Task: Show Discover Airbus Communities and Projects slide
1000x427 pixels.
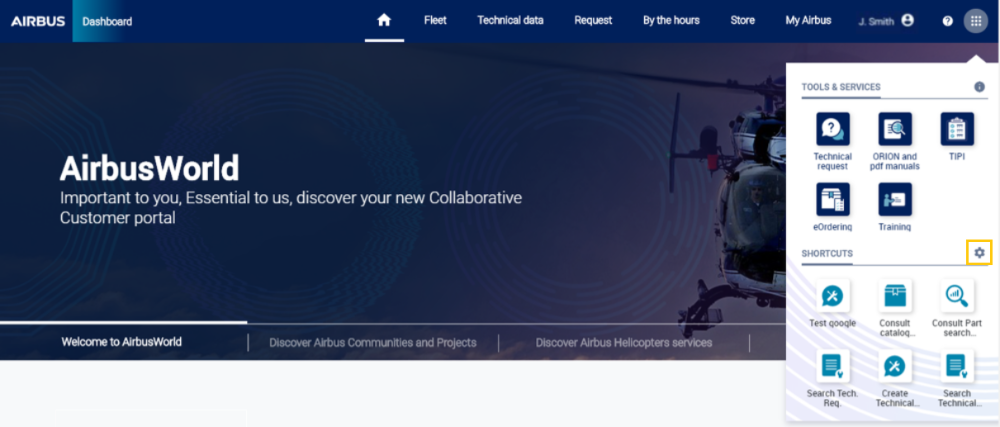Action: point(372,343)
